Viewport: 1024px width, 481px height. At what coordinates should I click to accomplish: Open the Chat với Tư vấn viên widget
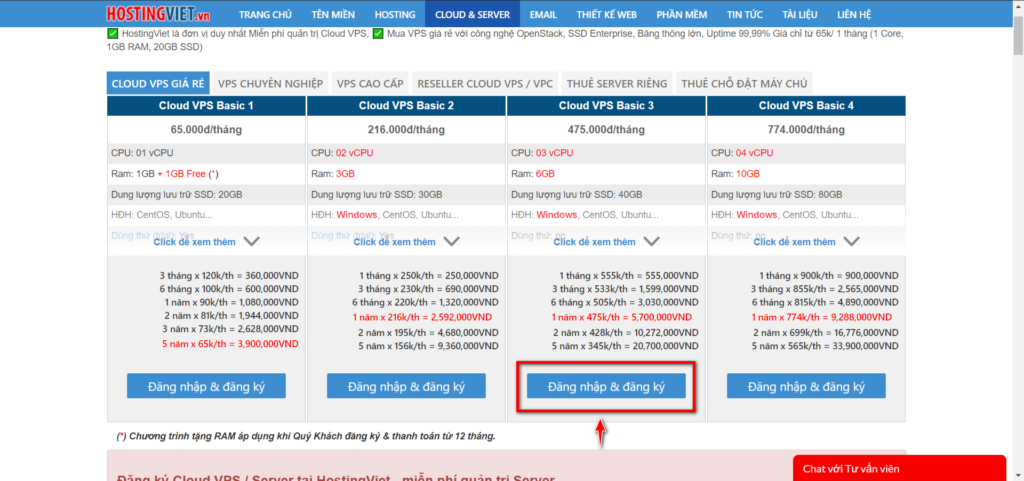click(x=899, y=468)
